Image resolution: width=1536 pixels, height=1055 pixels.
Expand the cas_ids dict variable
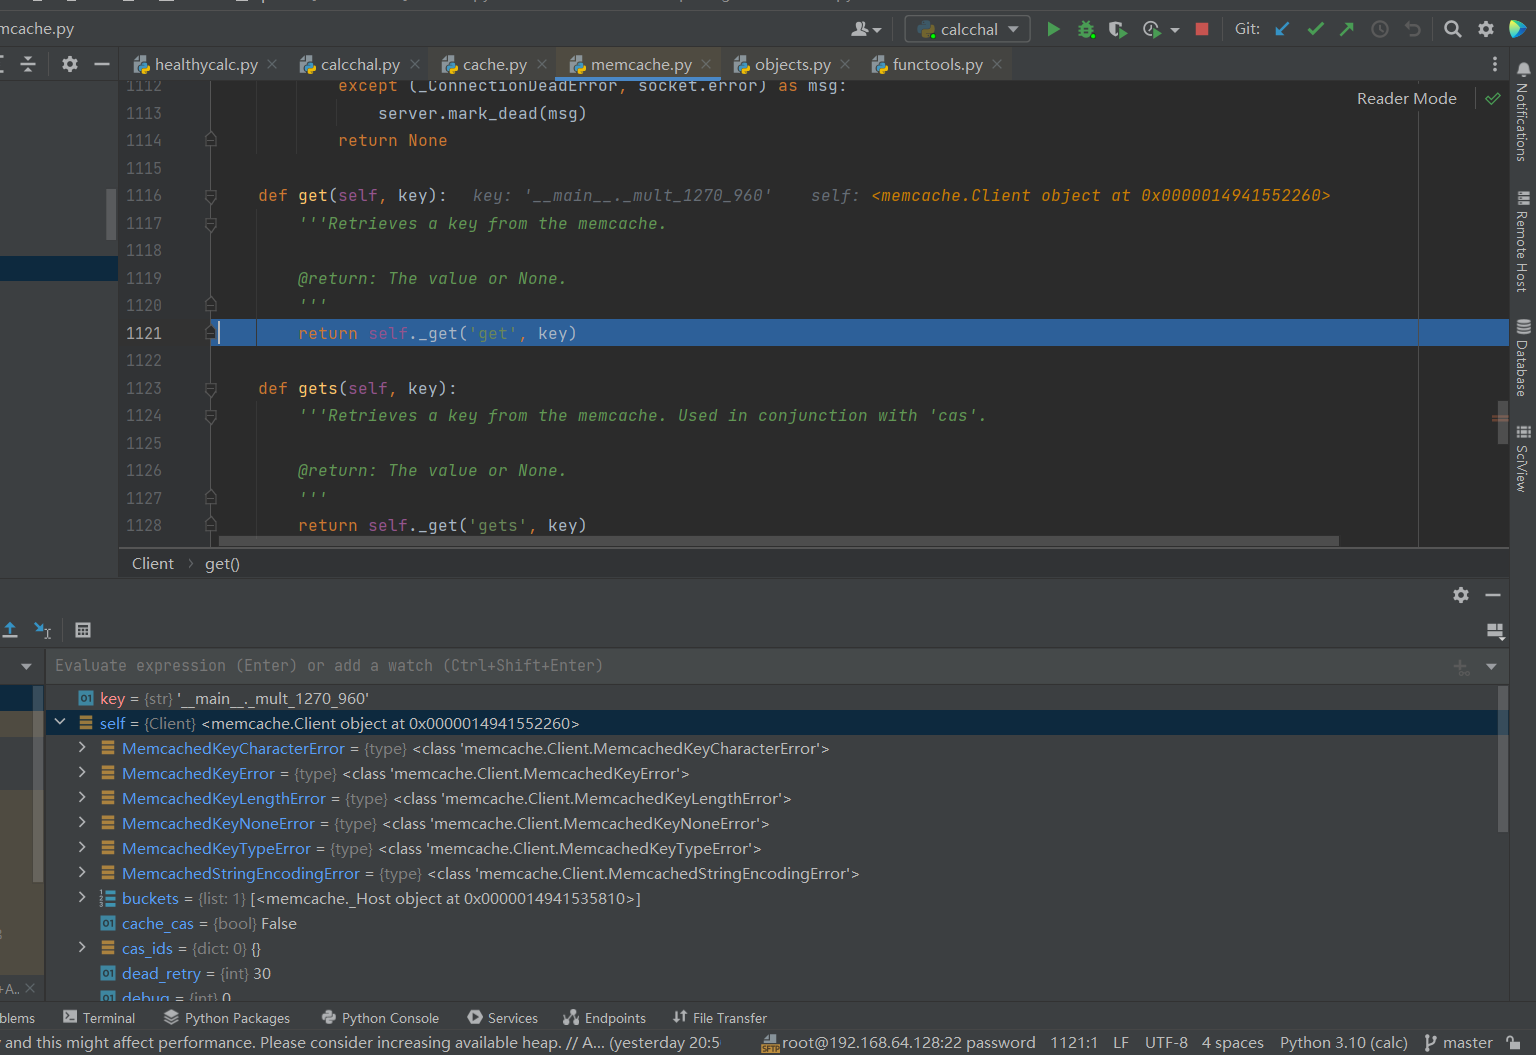pos(82,947)
